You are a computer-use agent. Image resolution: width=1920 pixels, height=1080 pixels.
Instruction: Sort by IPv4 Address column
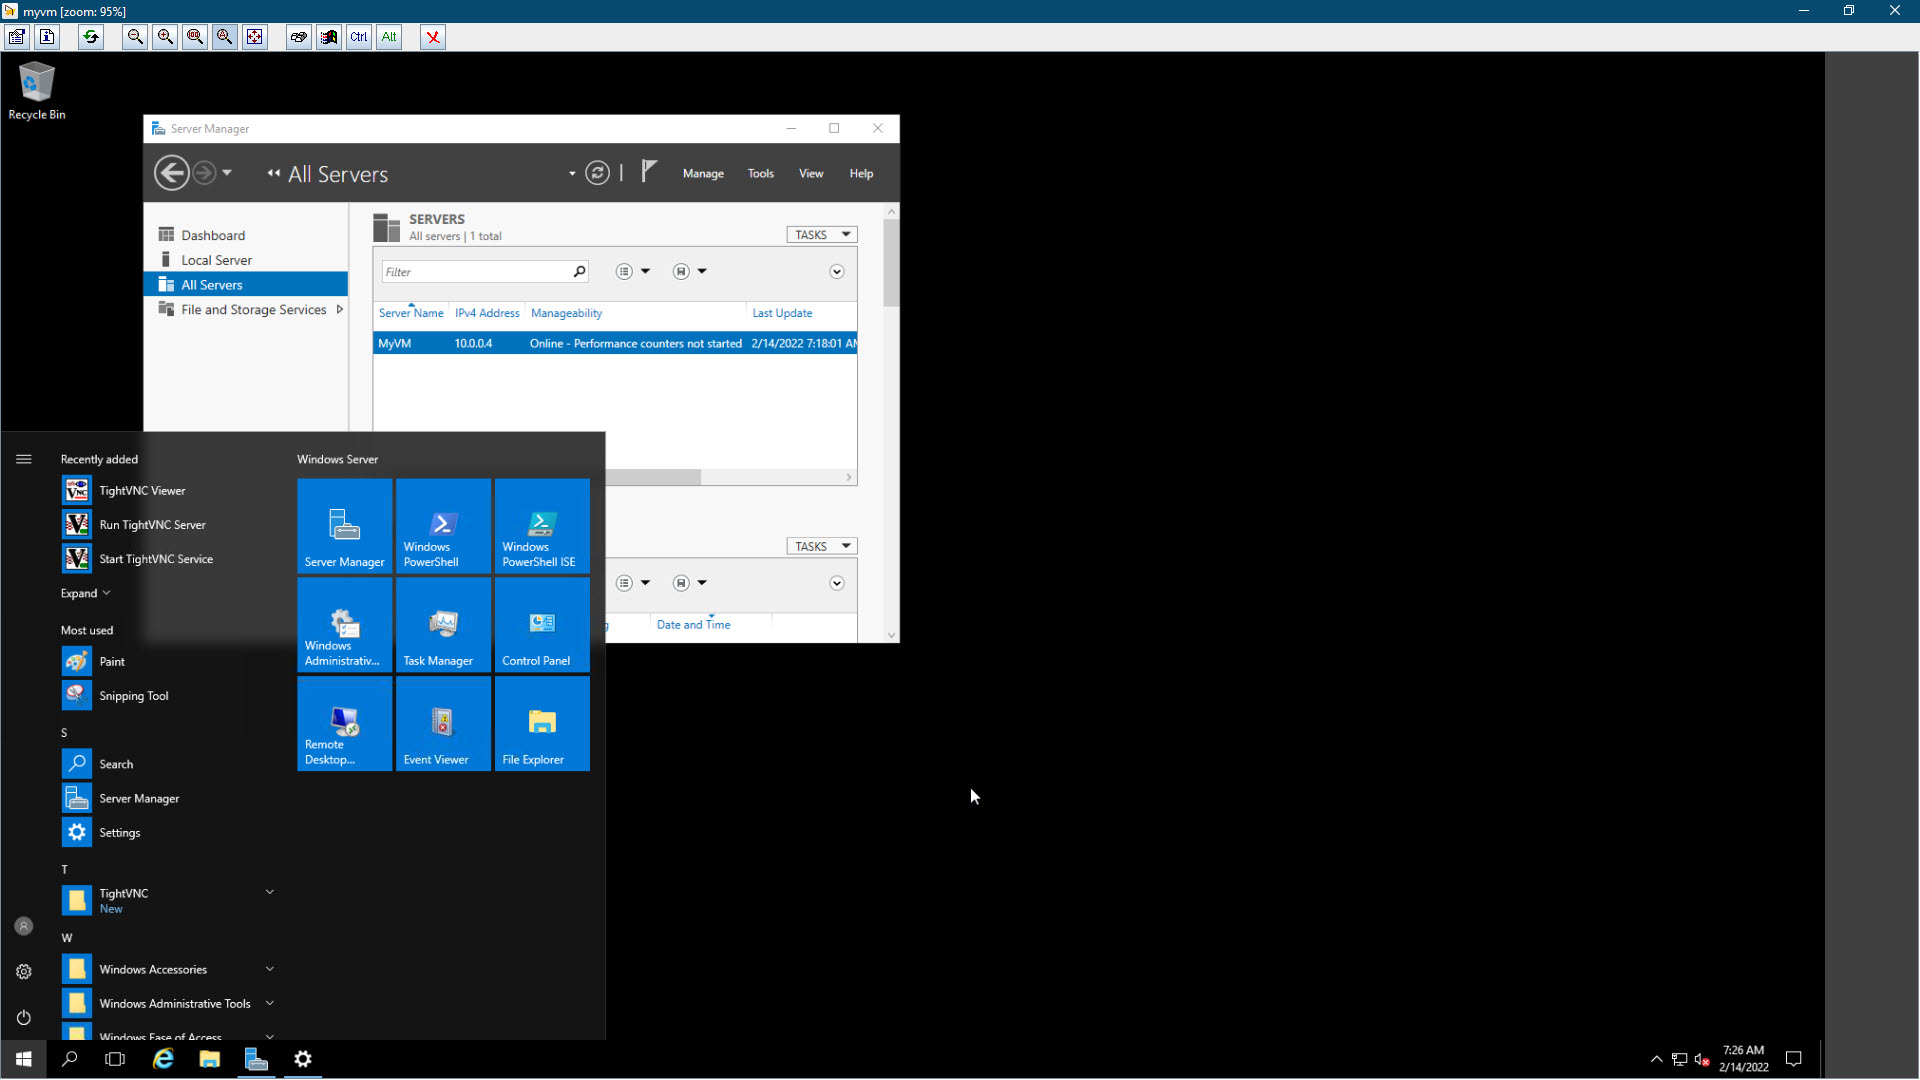tap(487, 313)
